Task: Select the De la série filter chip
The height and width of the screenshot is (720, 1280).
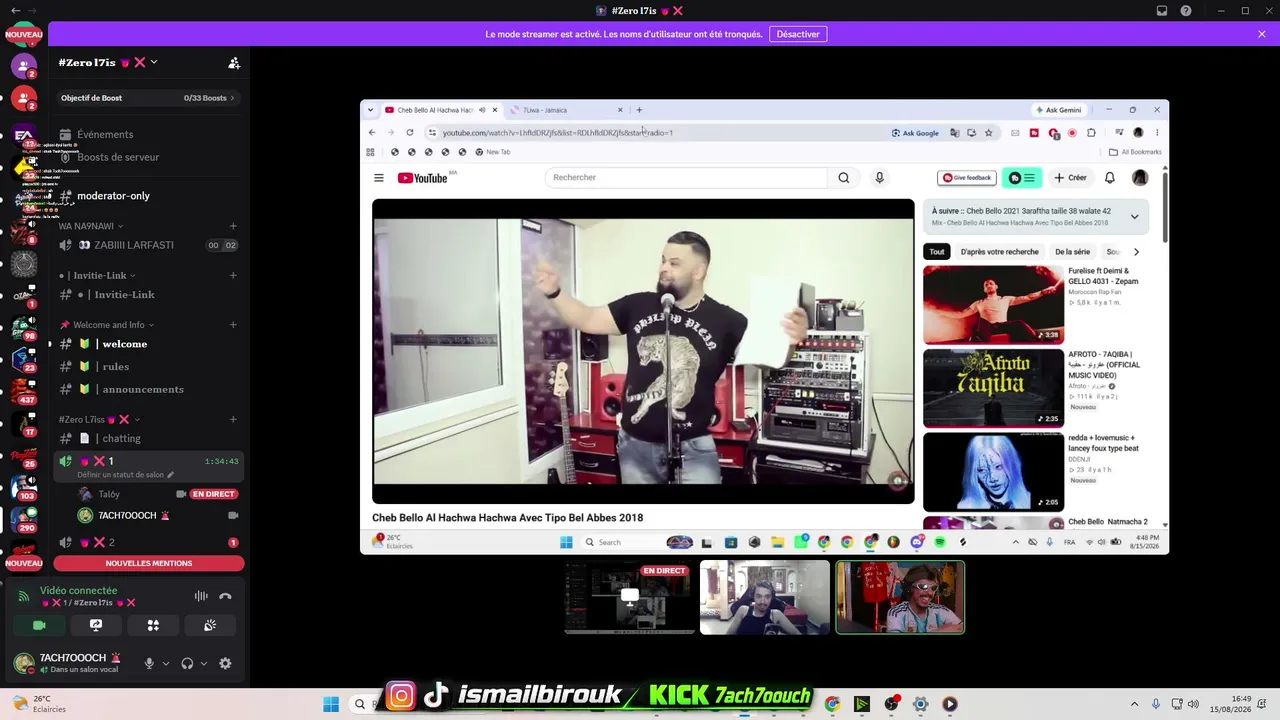Action: coord(1072,252)
